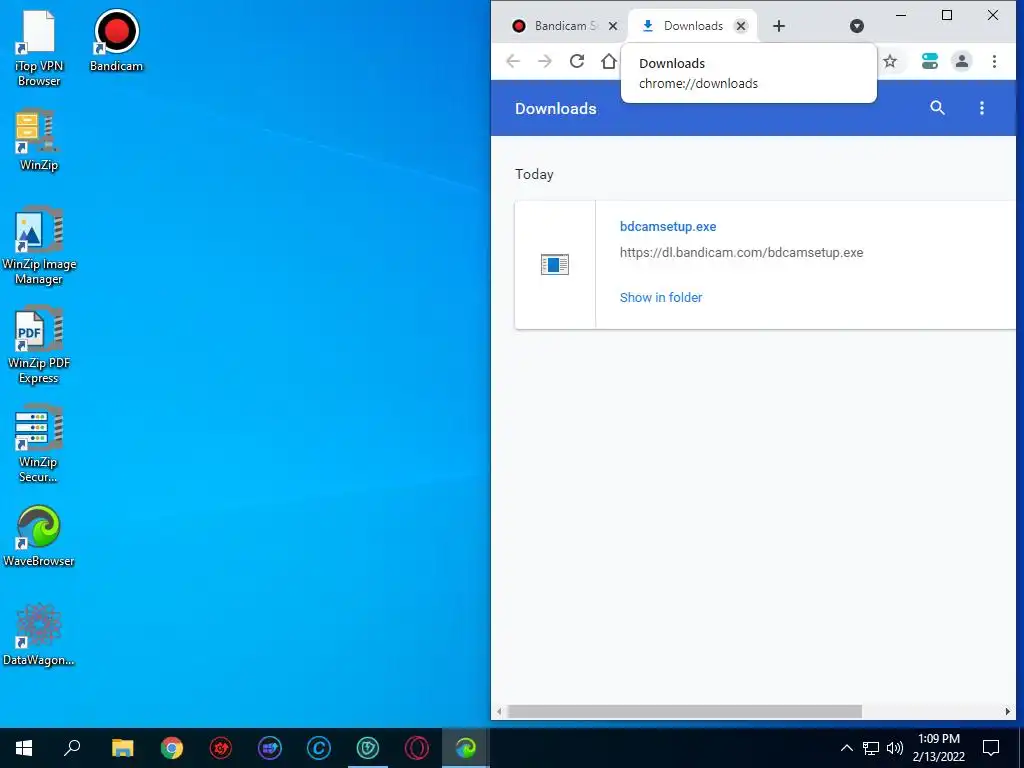The height and width of the screenshot is (768, 1024).
Task: Go back in the browser
Action: (513, 61)
